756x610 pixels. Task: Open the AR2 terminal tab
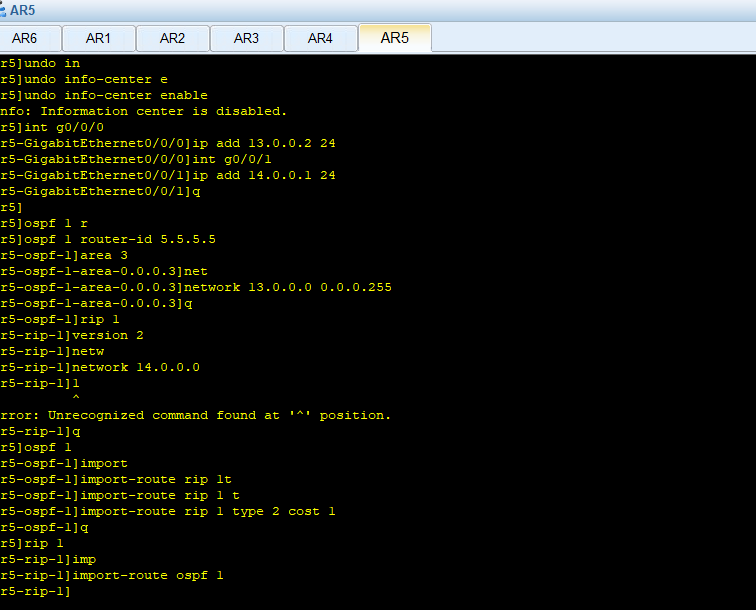click(x=173, y=38)
